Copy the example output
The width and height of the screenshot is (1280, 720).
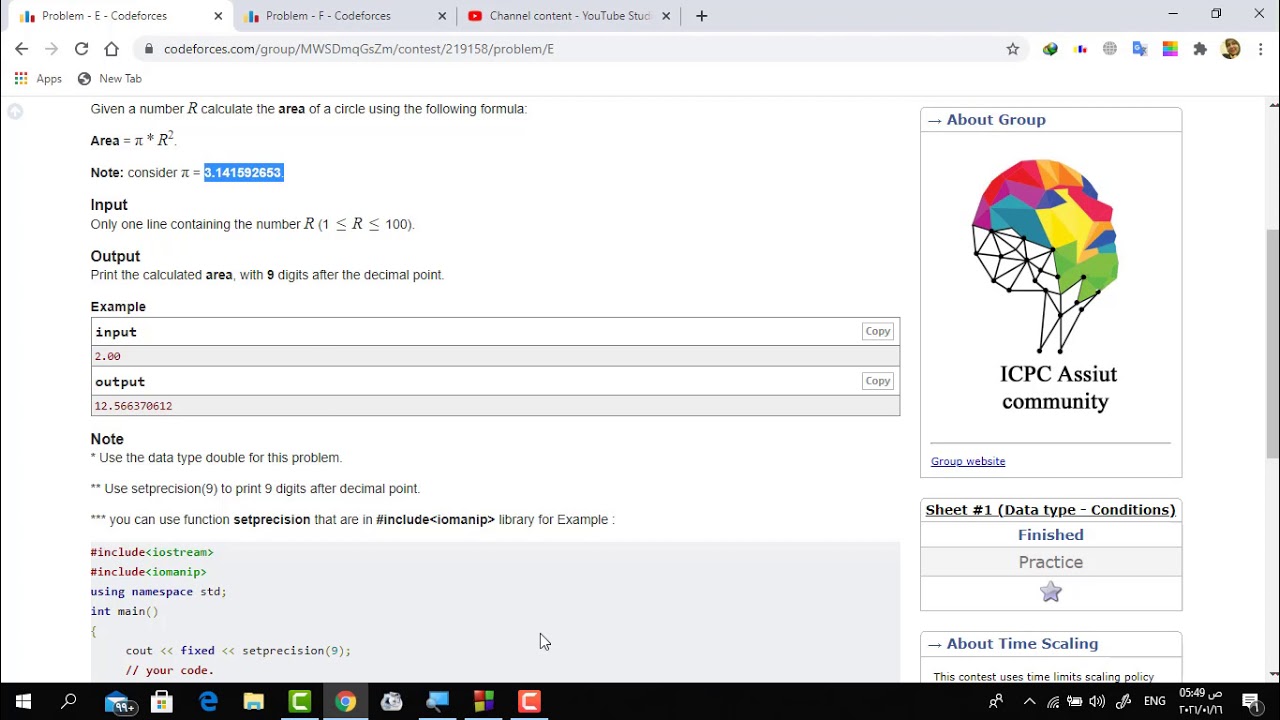(878, 381)
